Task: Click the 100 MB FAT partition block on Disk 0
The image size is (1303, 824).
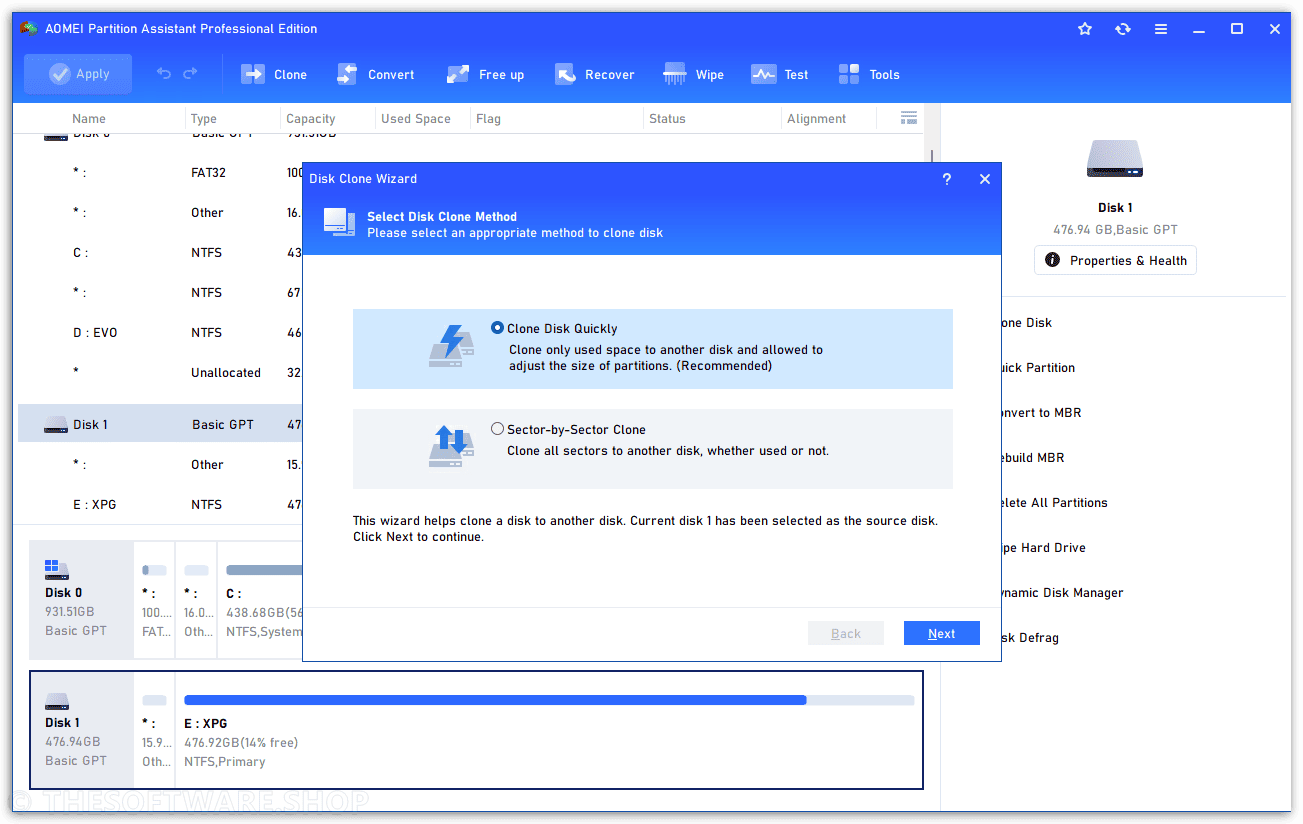Action: tap(154, 600)
